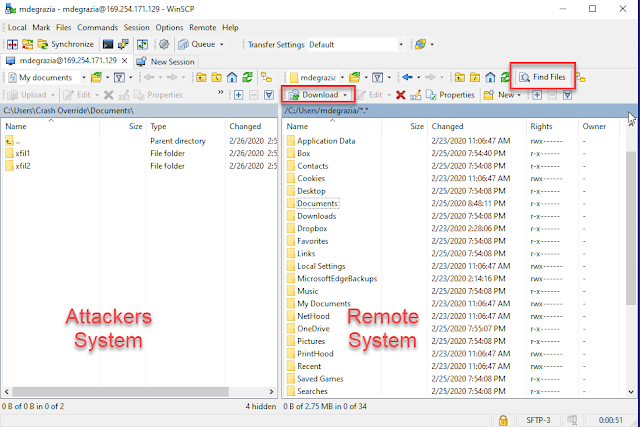
Task: Open remote Properties button
Action: point(450,95)
